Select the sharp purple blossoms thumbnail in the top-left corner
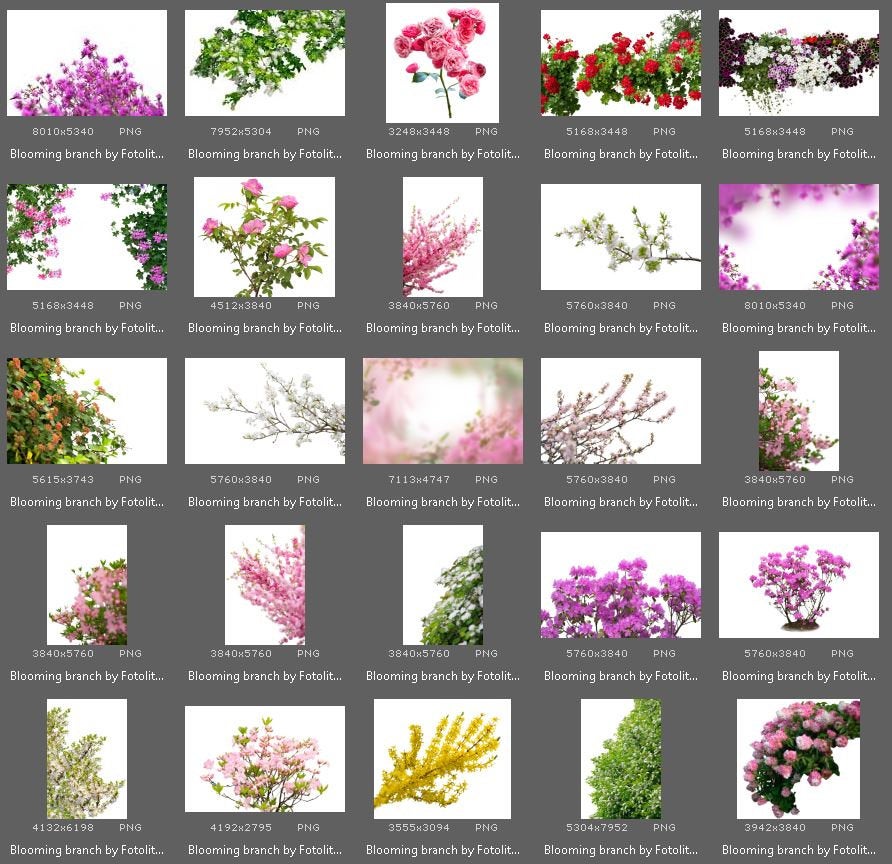This screenshot has width=892, height=864. click(x=86, y=63)
